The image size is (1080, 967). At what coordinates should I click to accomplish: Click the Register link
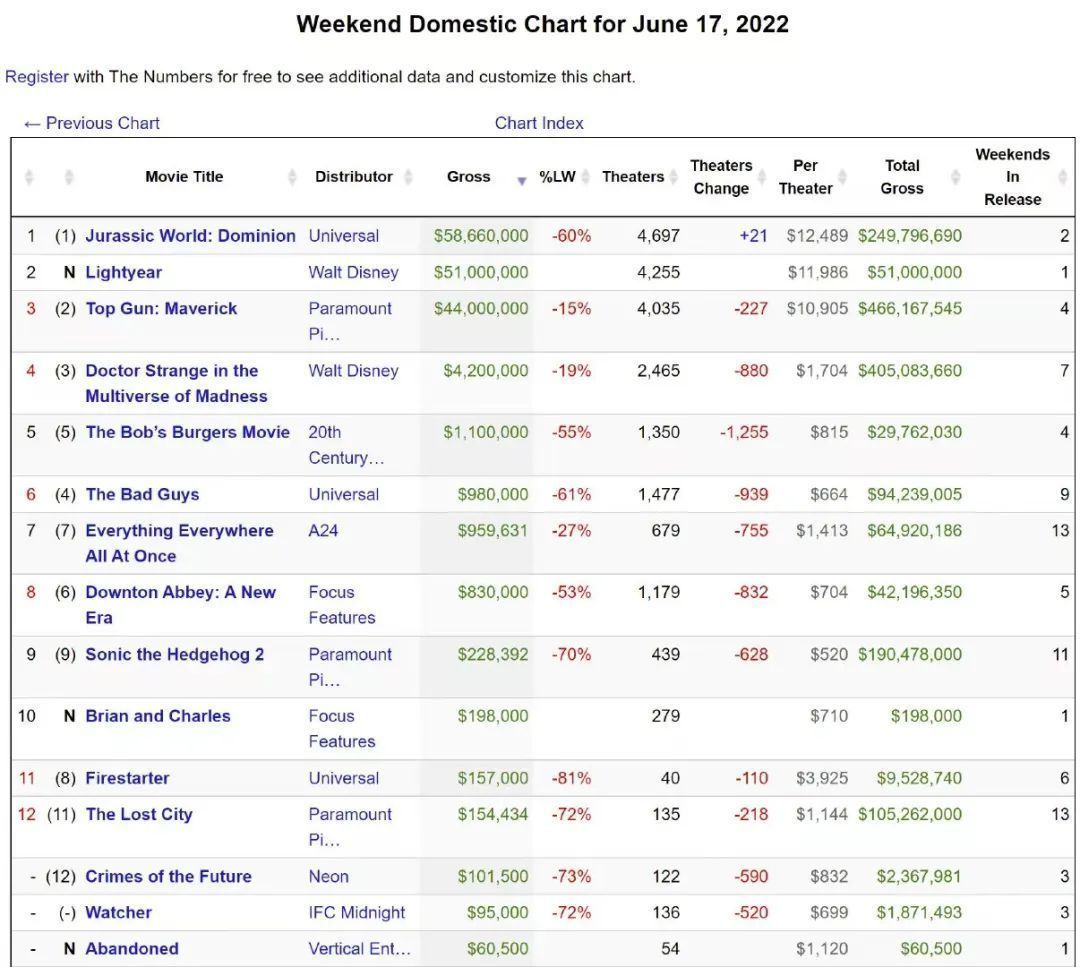click(37, 76)
